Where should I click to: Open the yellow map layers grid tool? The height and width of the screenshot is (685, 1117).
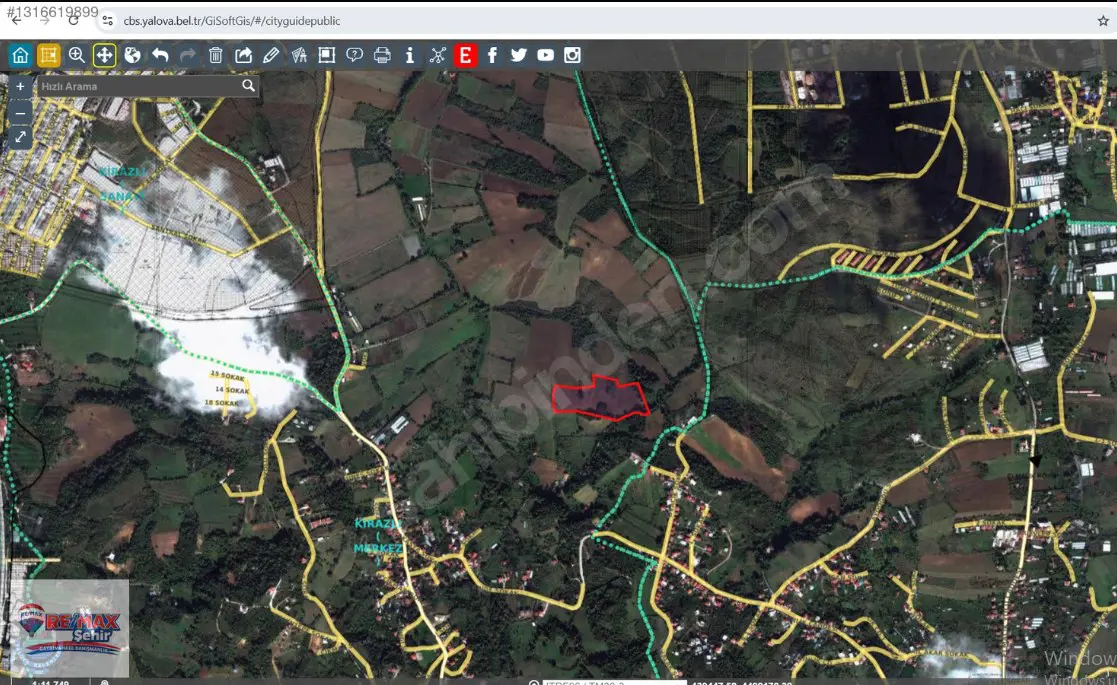tap(48, 55)
